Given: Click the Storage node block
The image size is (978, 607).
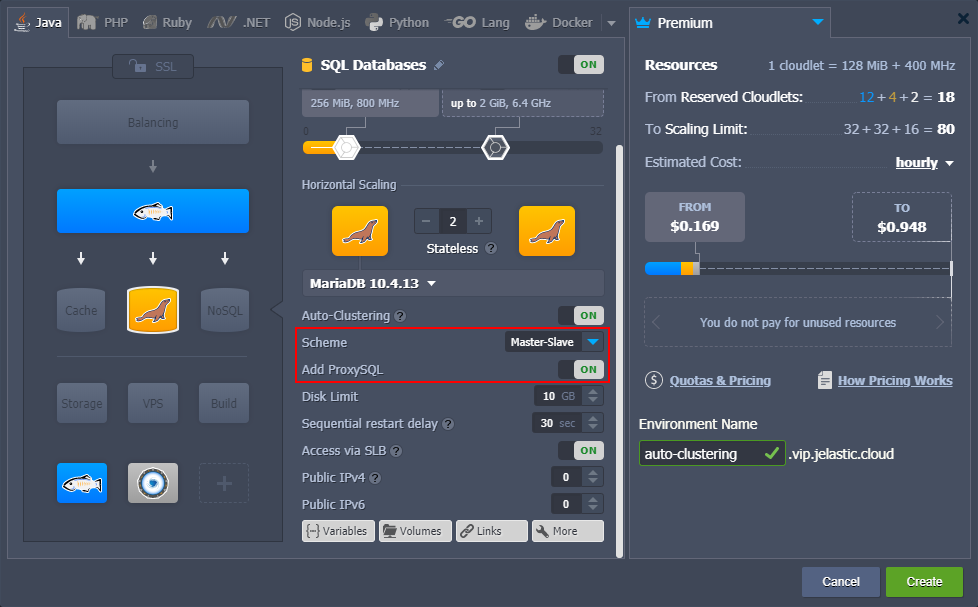Looking at the screenshot, I should pyautogui.click(x=82, y=403).
